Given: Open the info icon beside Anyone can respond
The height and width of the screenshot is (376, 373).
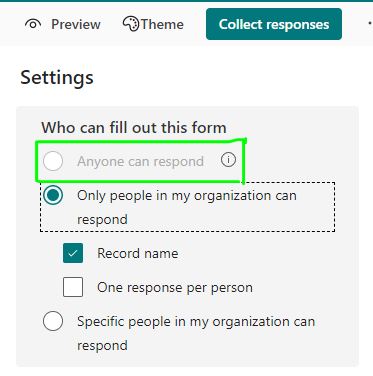Looking at the screenshot, I should point(228,160).
